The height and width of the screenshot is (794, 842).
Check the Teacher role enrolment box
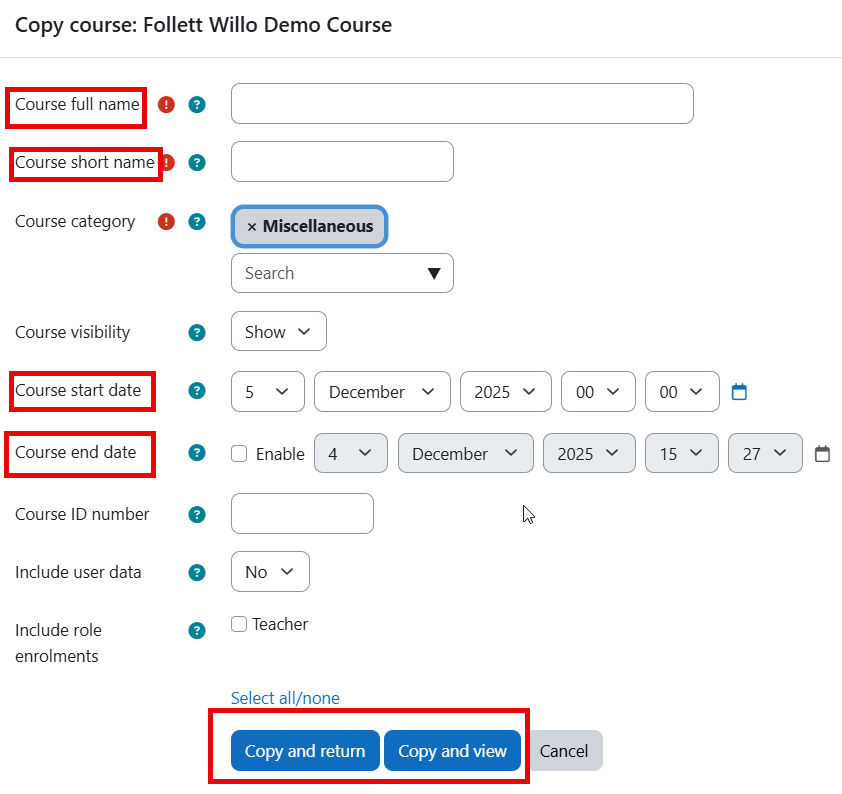(239, 623)
